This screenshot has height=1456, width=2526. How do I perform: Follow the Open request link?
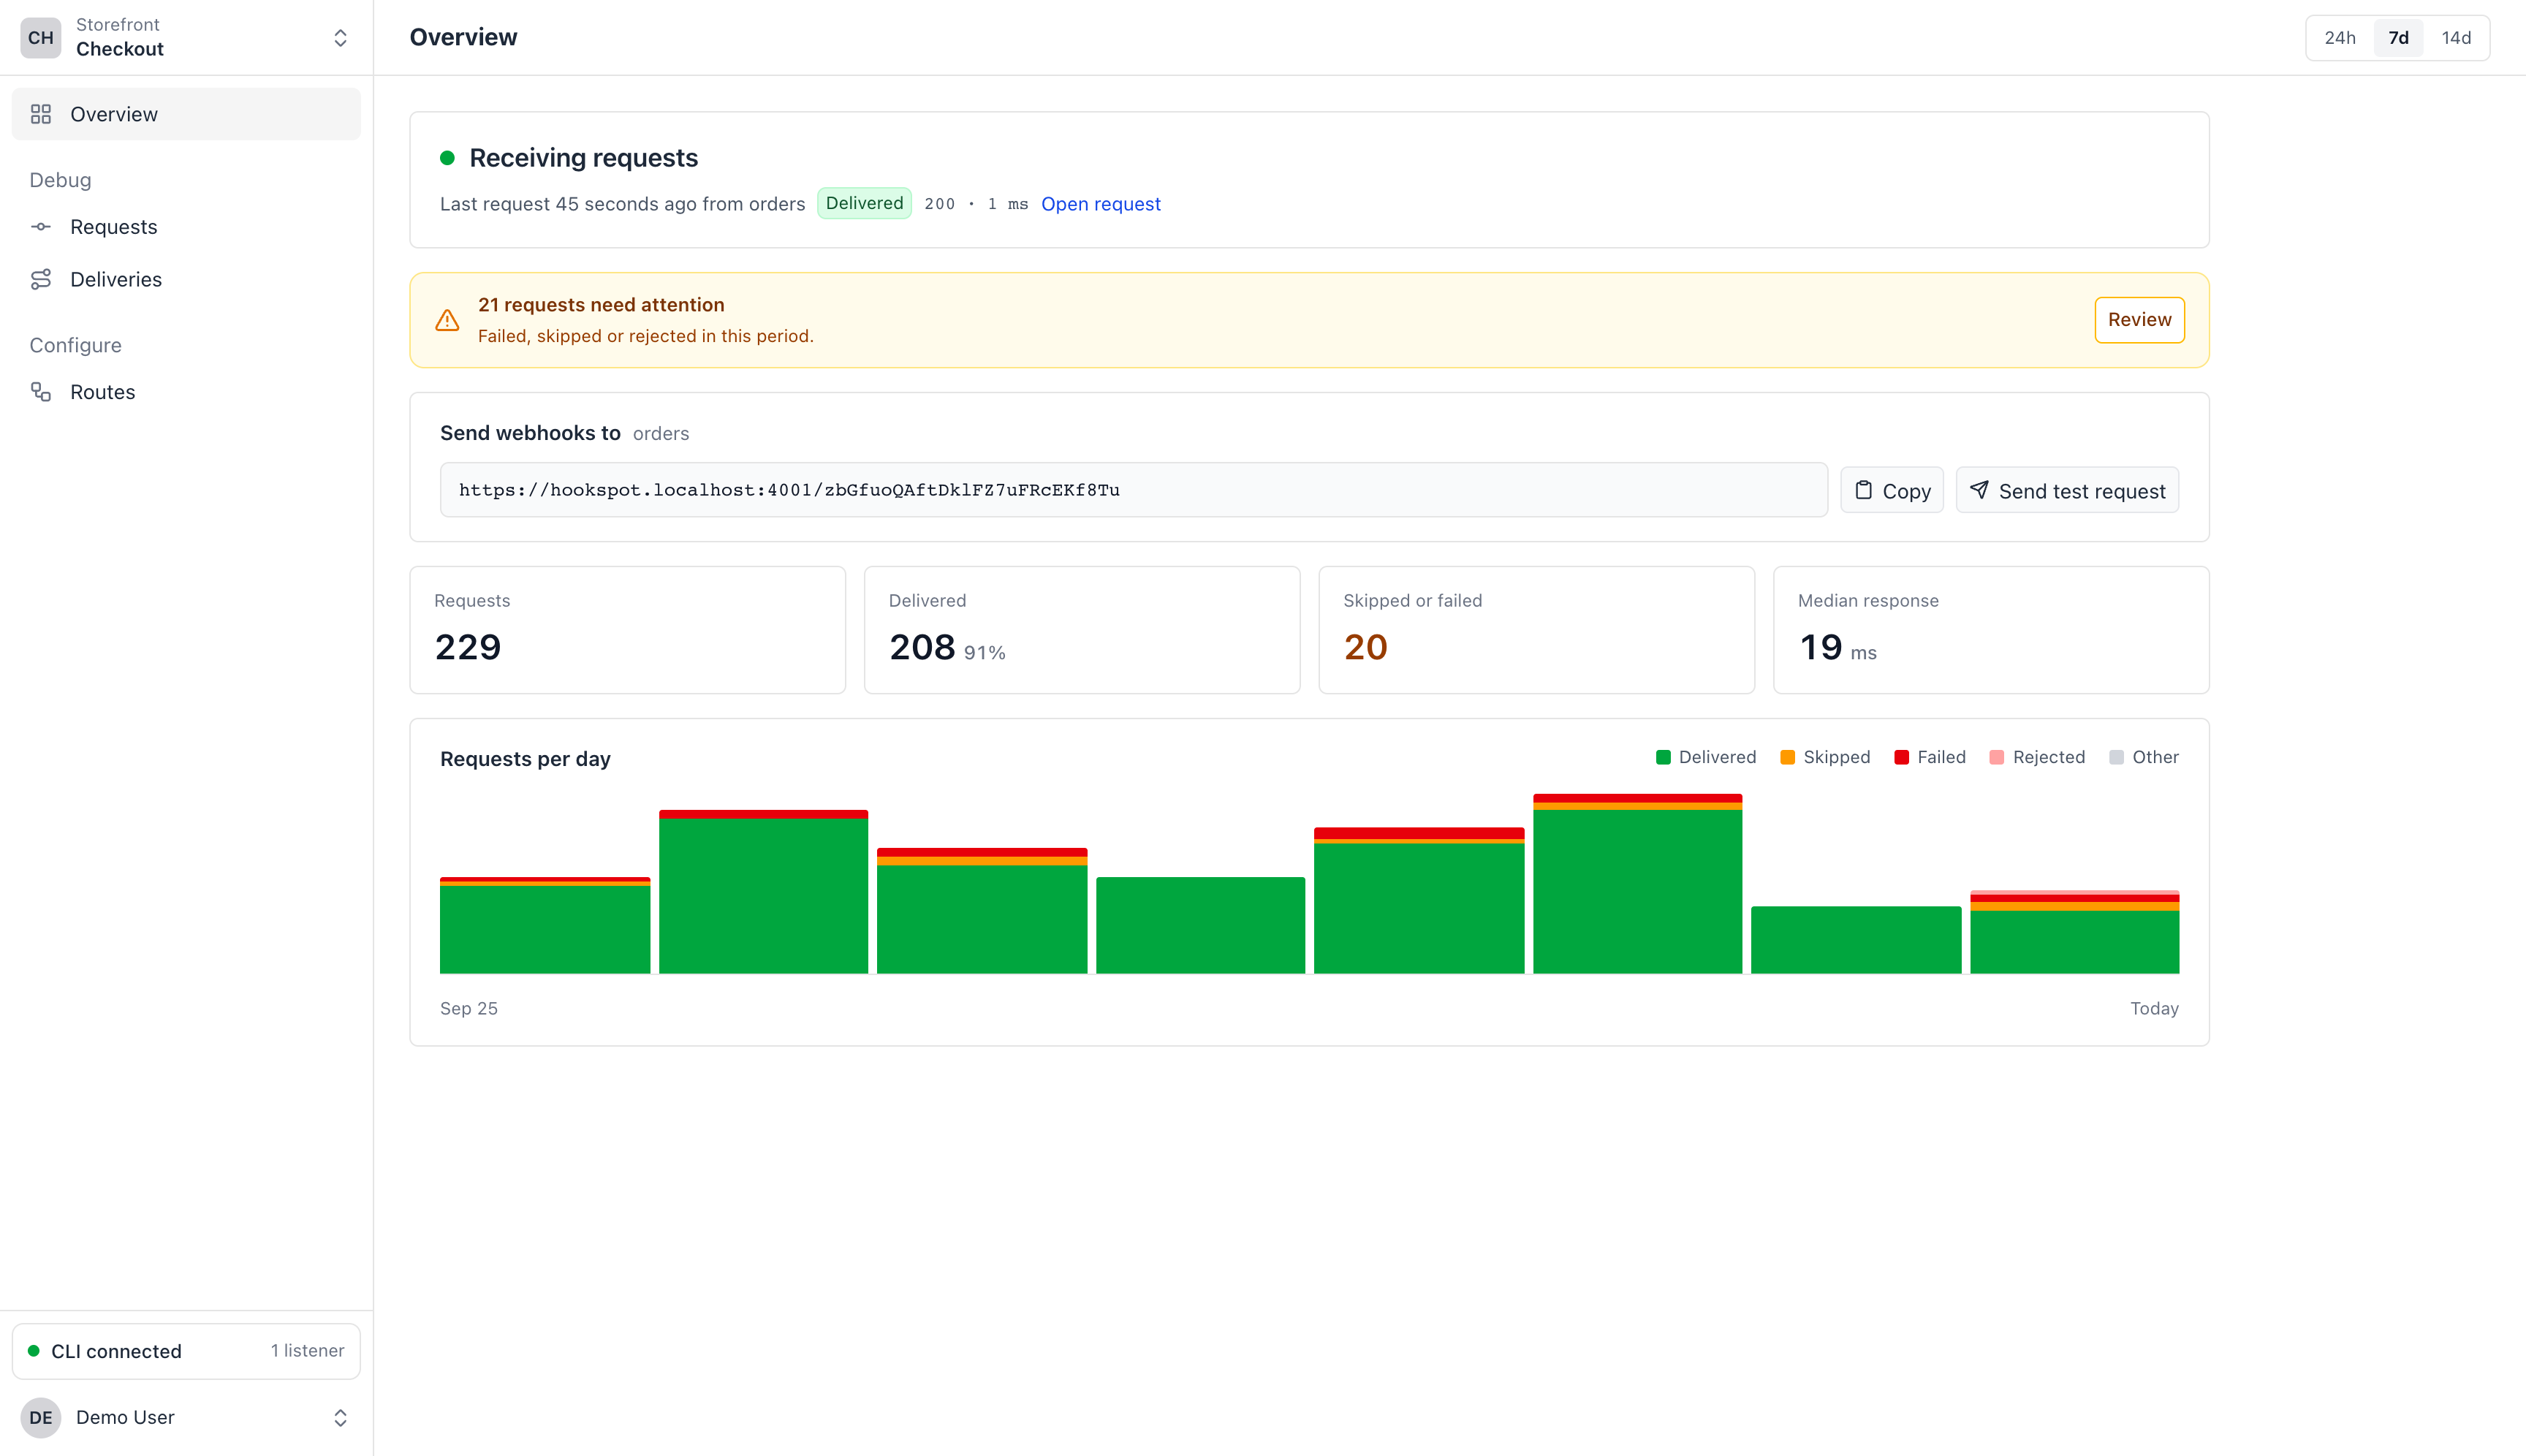pyautogui.click(x=1100, y=204)
